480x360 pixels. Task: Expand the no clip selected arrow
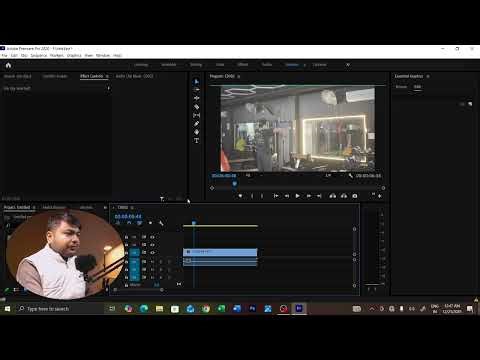tap(108, 88)
